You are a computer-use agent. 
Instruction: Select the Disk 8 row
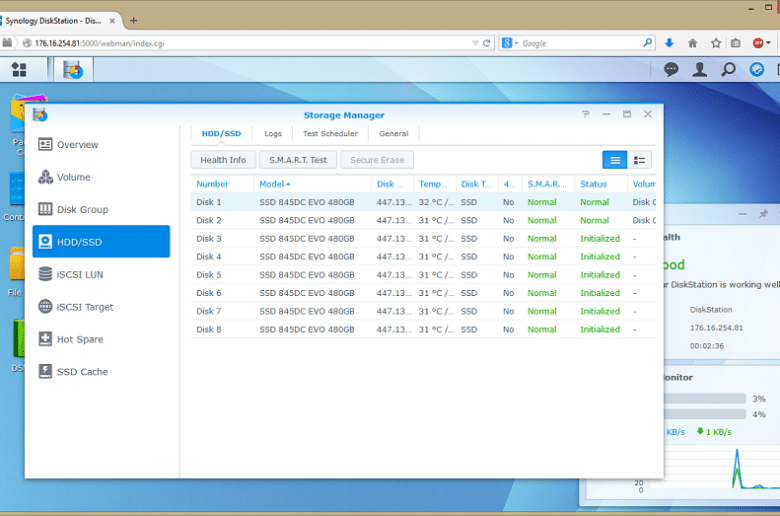423,329
